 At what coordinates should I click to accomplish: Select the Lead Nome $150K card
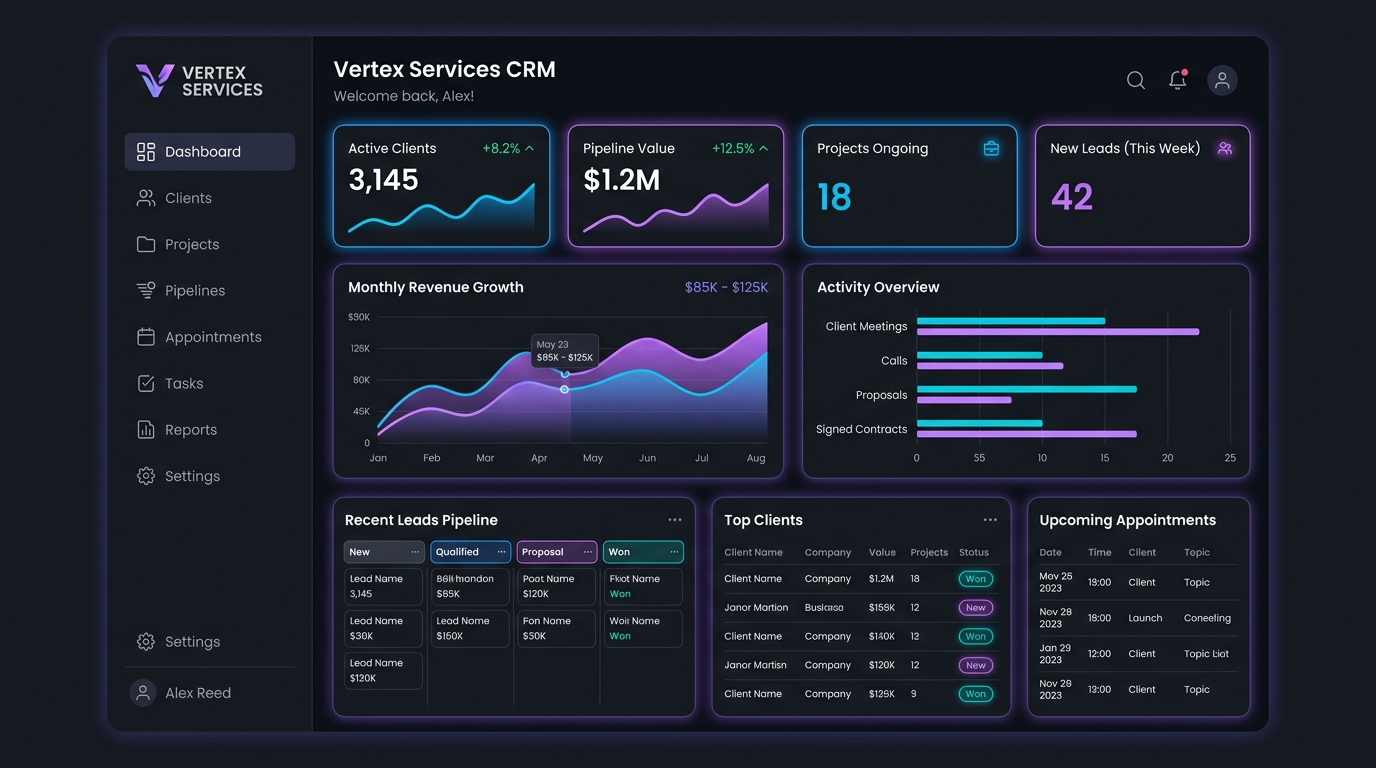pos(470,629)
